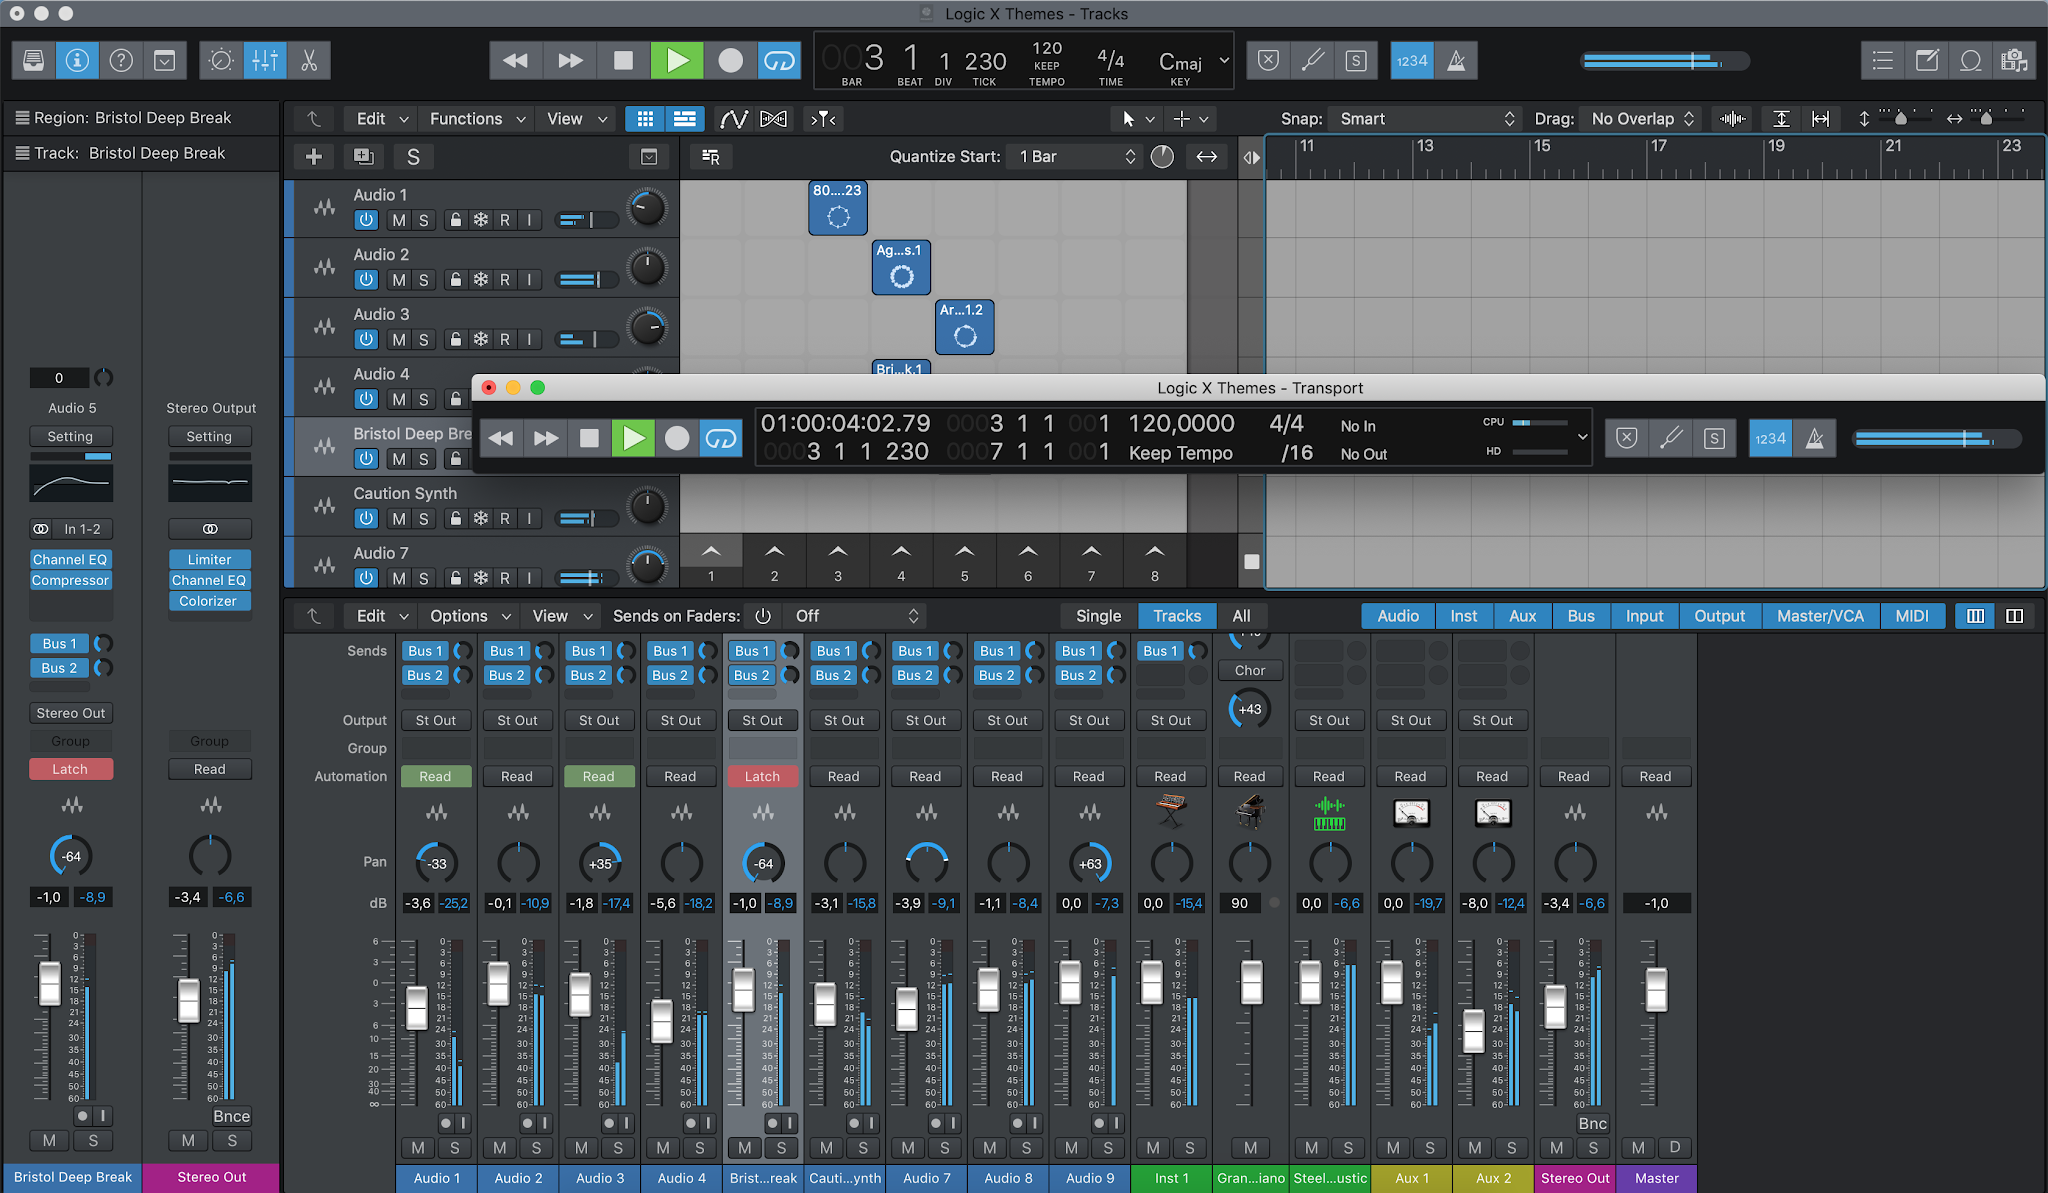The height and width of the screenshot is (1193, 2048).
Task: Switch mixer to All view
Action: tap(1241, 616)
